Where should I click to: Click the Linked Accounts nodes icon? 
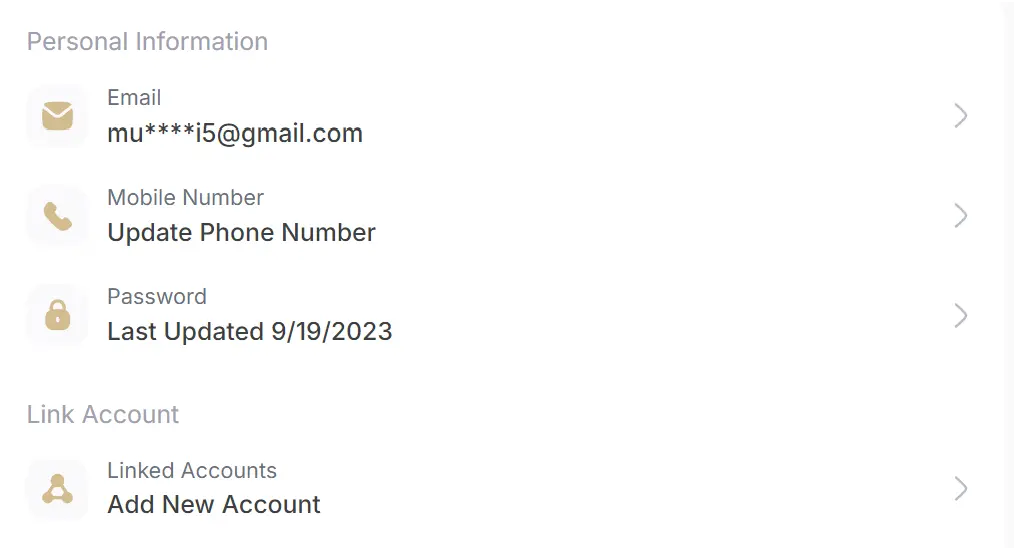pyautogui.click(x=58, y=489)
